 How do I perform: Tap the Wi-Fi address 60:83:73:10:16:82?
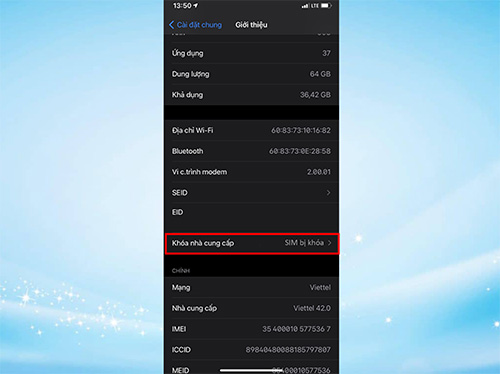tap(301, 130)
